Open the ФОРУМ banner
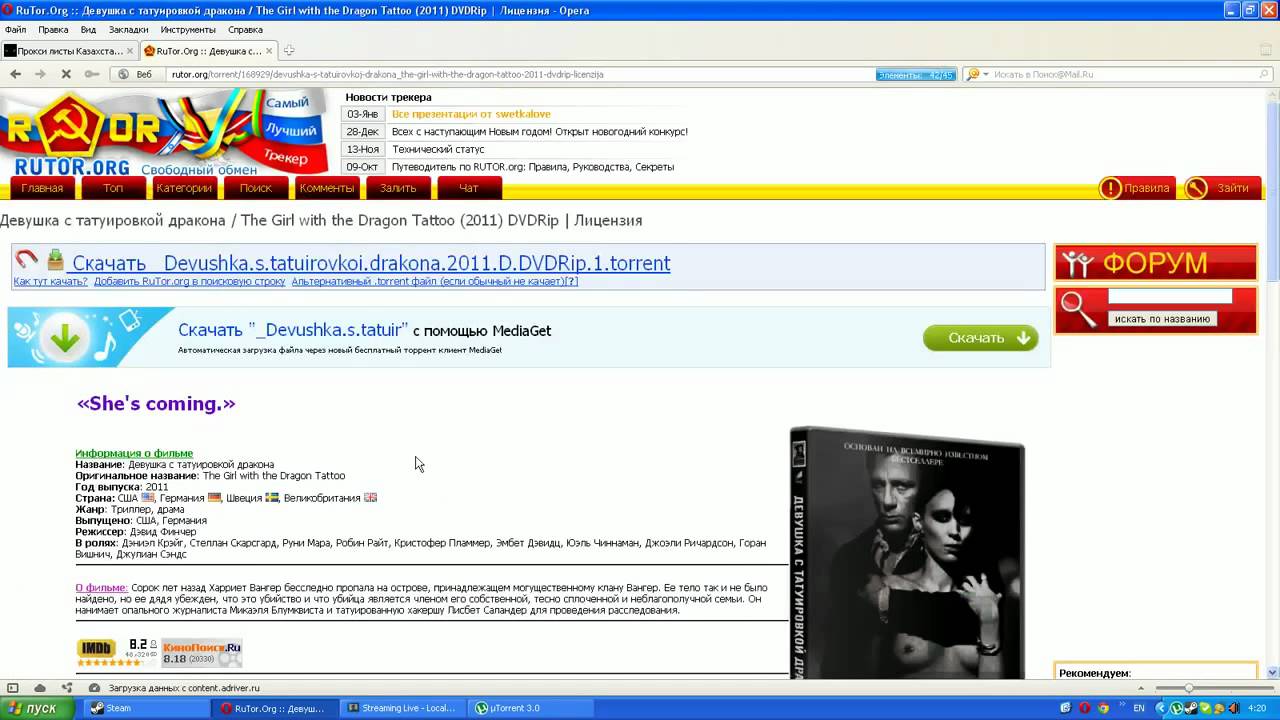The image size is (1280, 720). [x=1156, y=263]
